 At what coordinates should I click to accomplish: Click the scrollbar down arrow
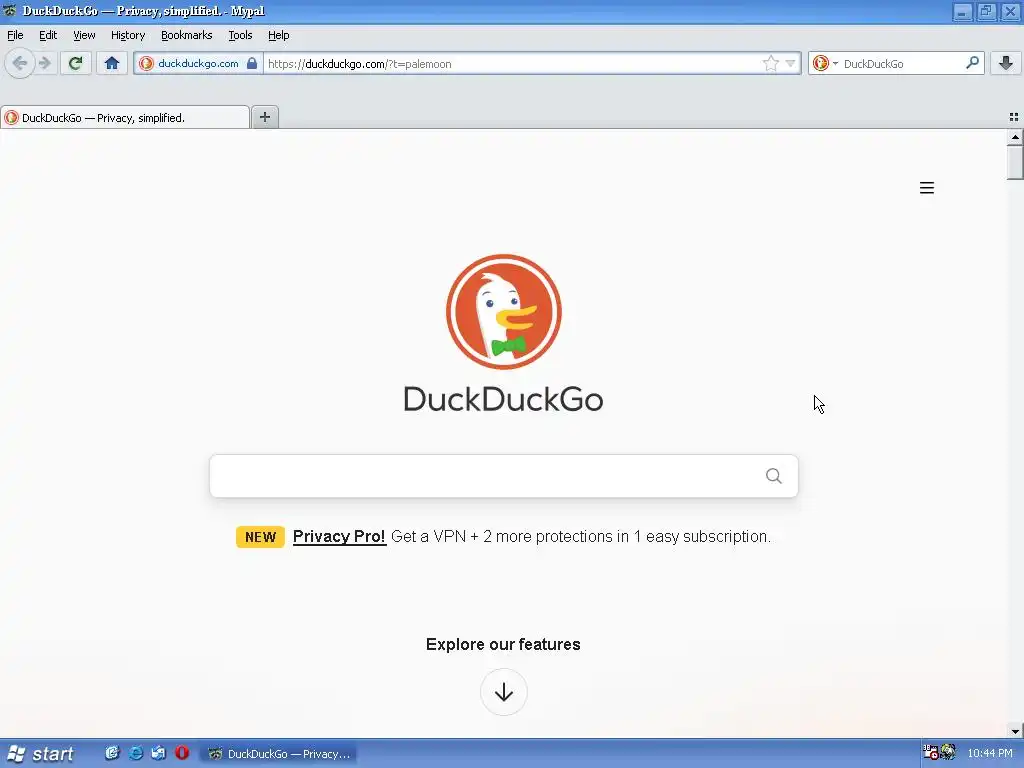coord(1015,731)
